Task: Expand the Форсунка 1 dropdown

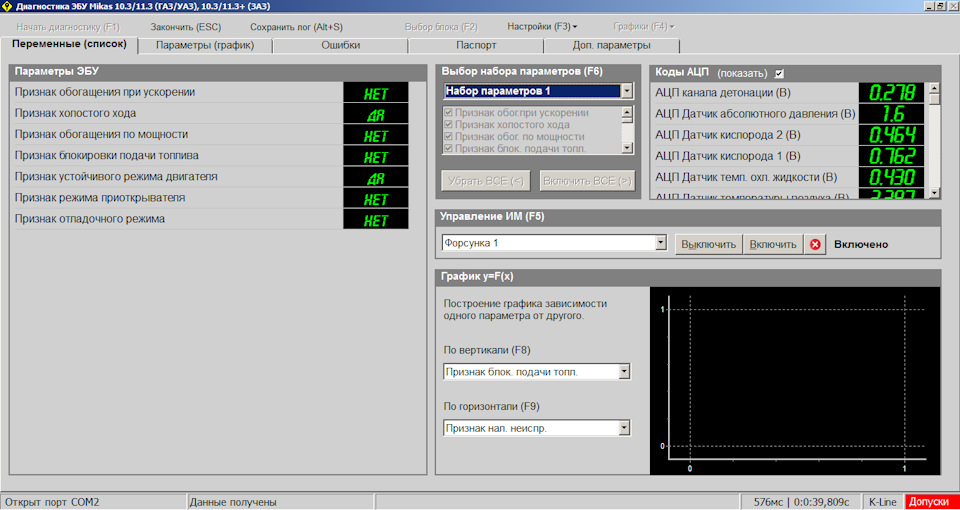Action: tap(660, 243)
